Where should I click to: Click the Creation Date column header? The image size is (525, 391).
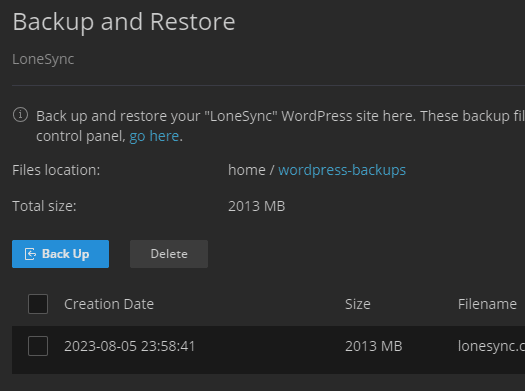coord(109,304)
